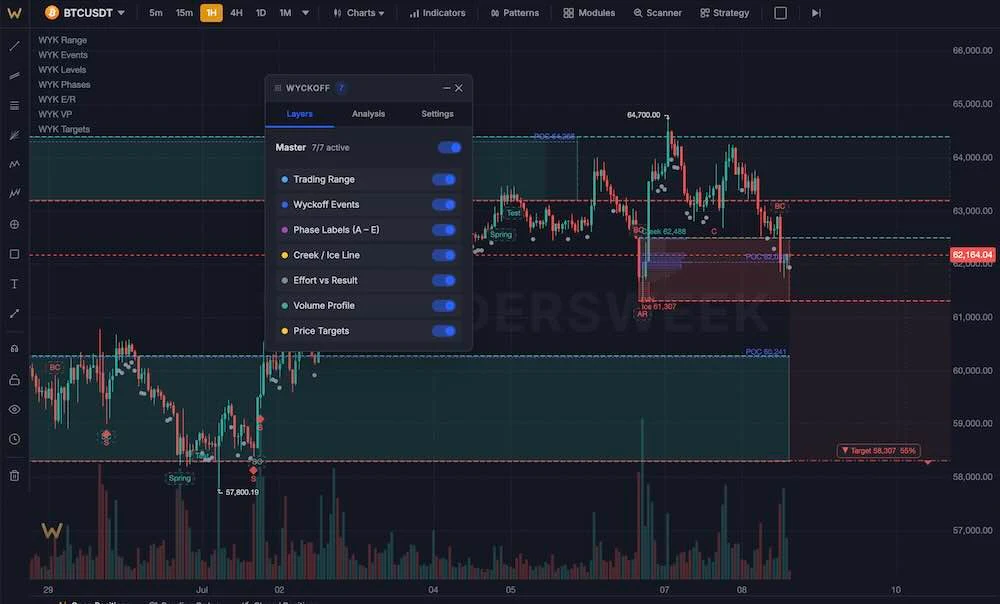Screen dimensions: 1000x604
Task: Select the measure ruler tool
Action: (x=14, y=313)
